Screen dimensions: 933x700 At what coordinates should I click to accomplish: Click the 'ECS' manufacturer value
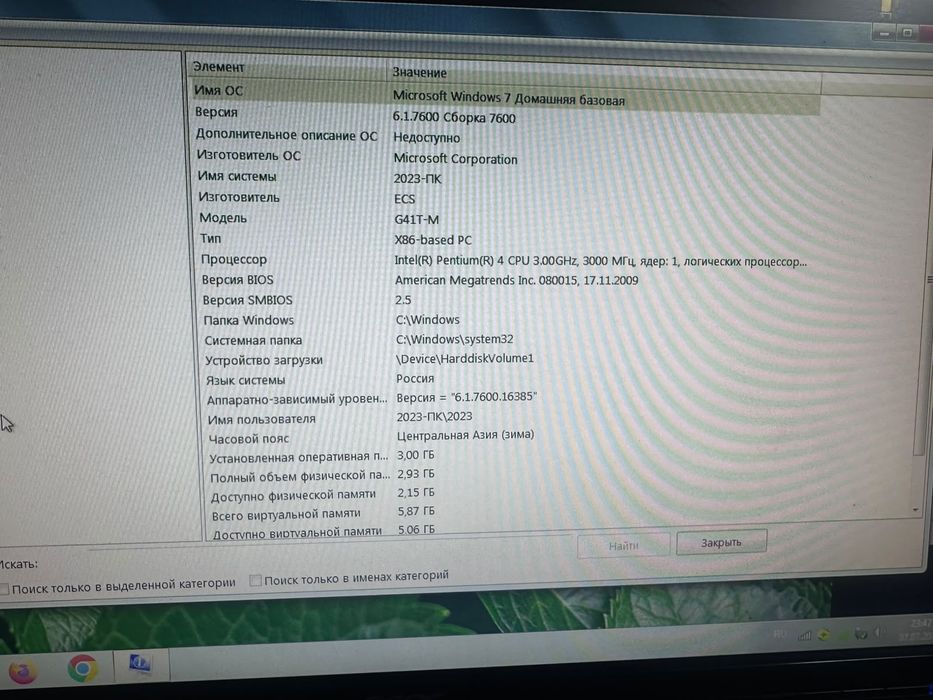(405, 199)
